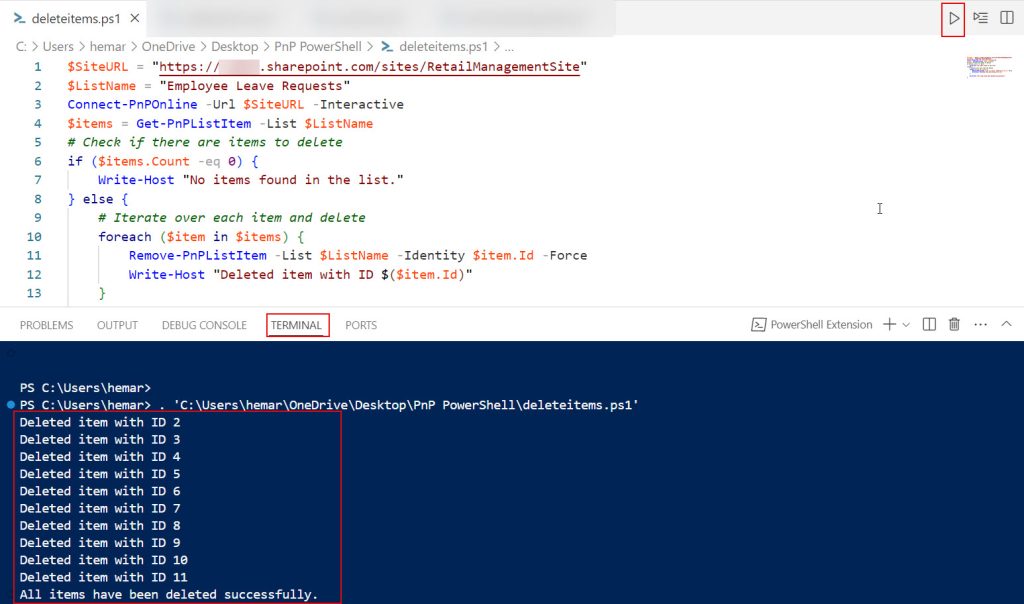Screen dimensions: 1024x604
Task: Open the new terminal launch profile dropdown
Action: (906, 325)
